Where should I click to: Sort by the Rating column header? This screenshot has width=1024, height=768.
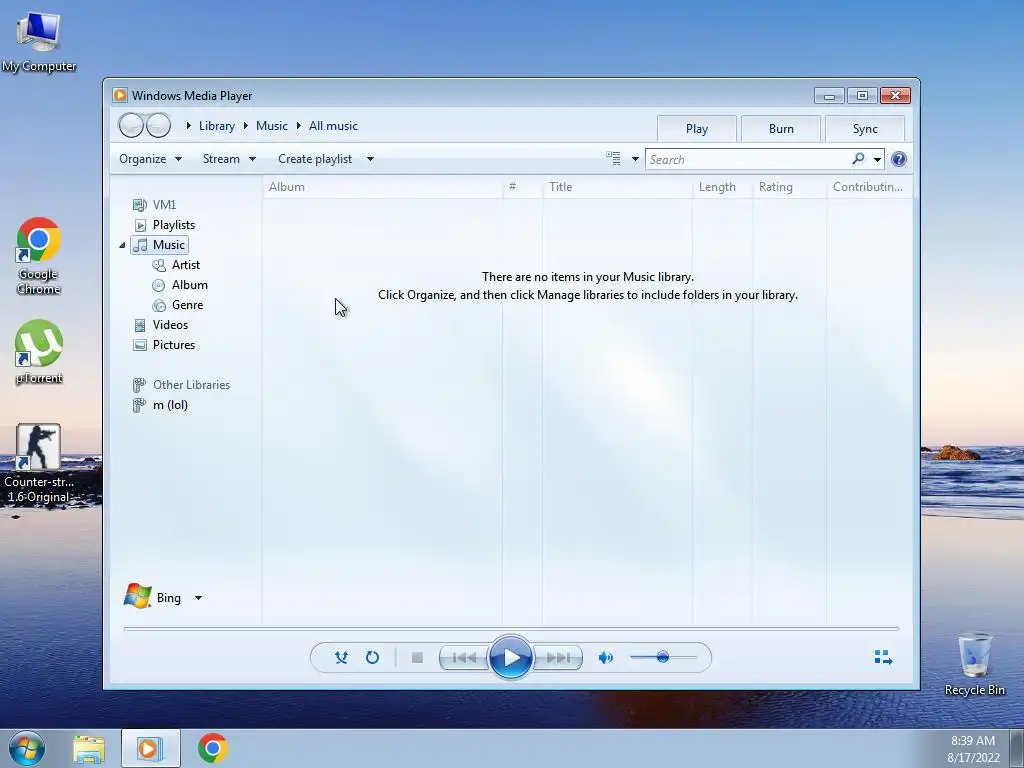tap(790, 187)
